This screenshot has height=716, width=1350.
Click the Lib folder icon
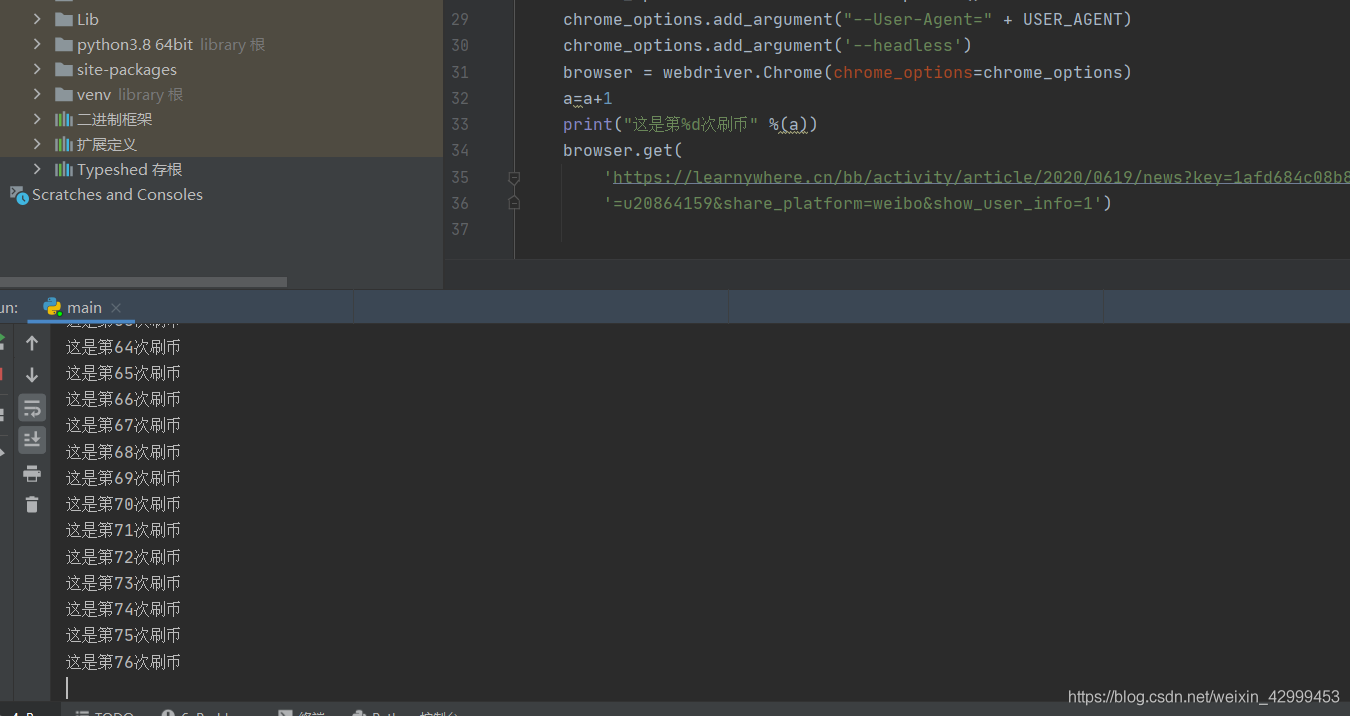pyautogui.click(x=64, y=19)
